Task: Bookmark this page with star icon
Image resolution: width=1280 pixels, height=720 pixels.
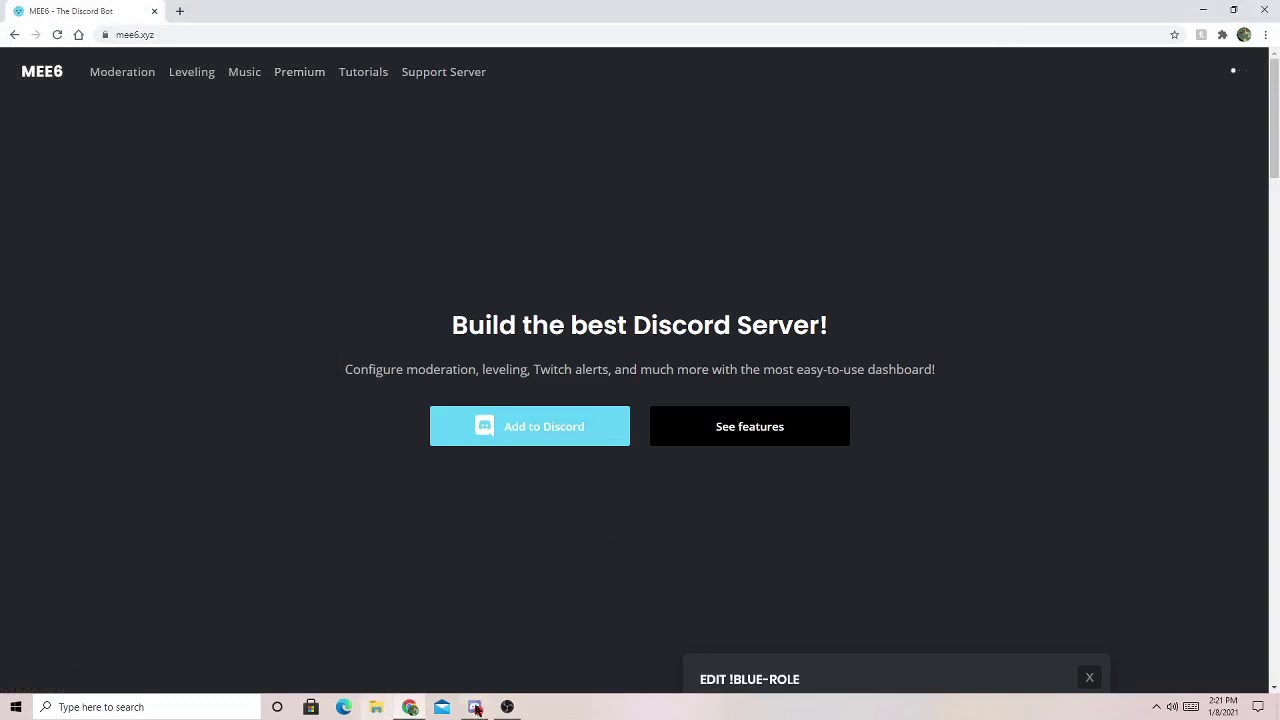Action: 1175,35
